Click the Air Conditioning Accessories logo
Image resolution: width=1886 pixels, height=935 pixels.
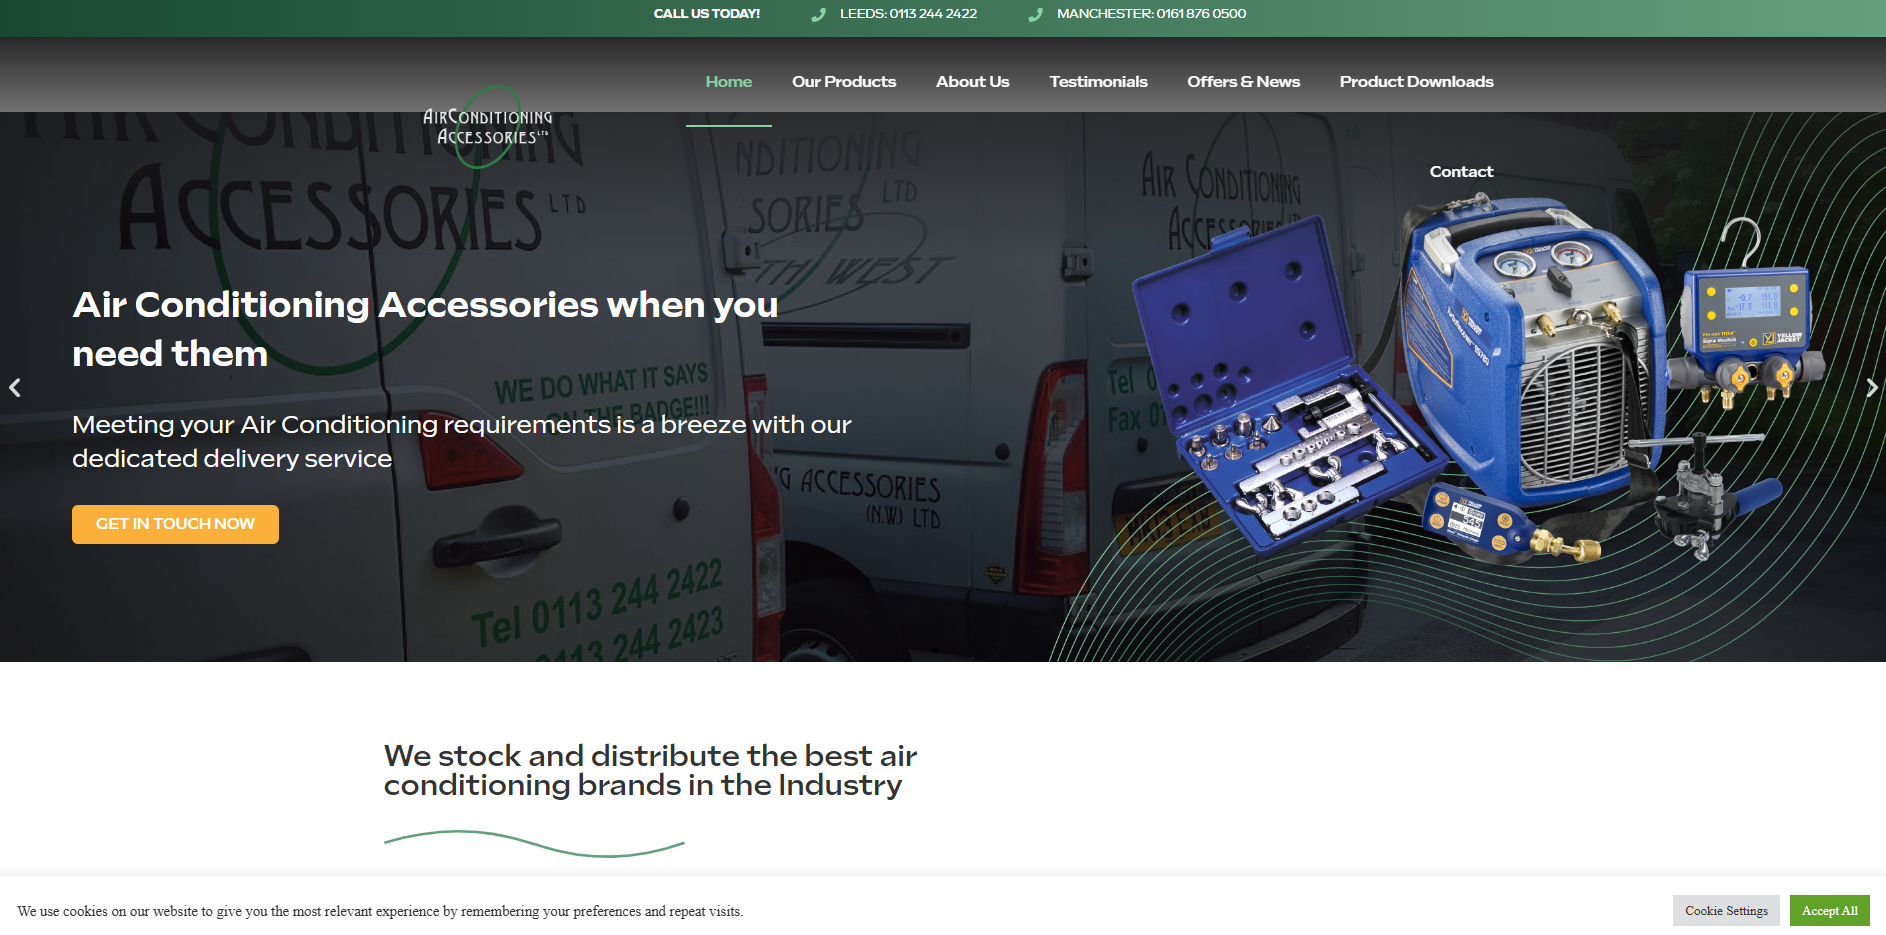489,122
